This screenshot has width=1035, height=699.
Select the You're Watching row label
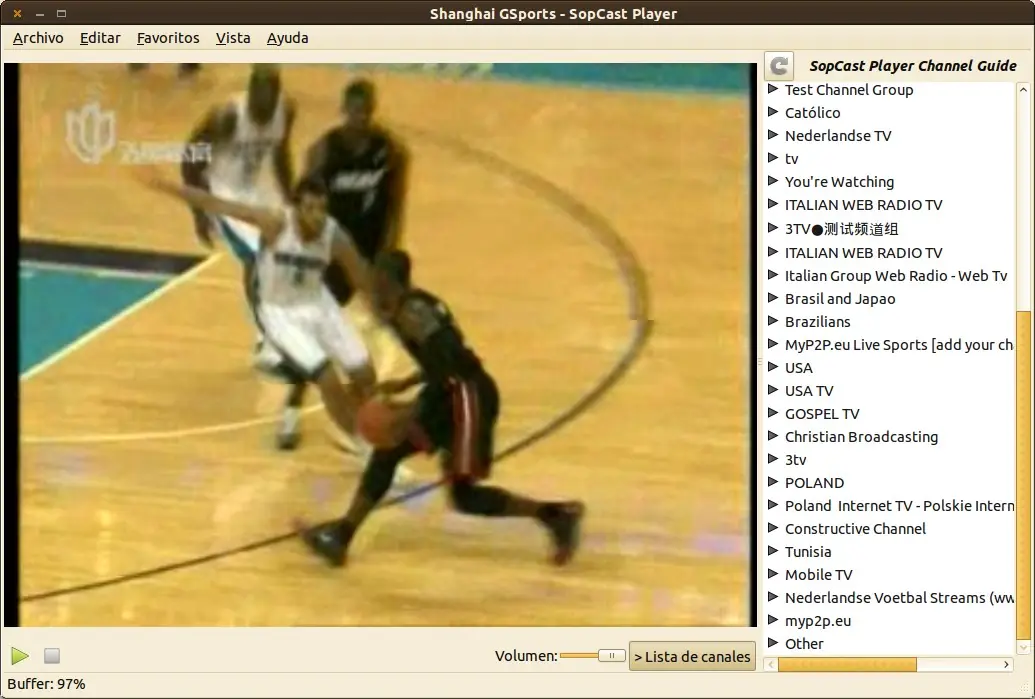point(839,182)
